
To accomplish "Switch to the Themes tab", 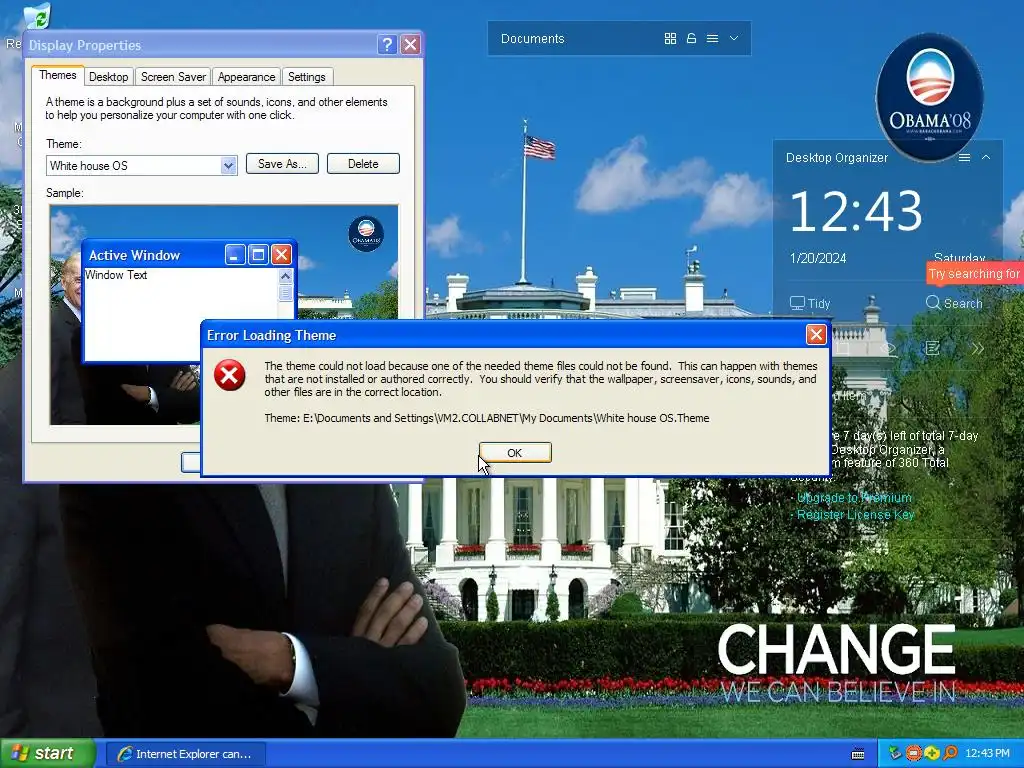I will 57,75.
